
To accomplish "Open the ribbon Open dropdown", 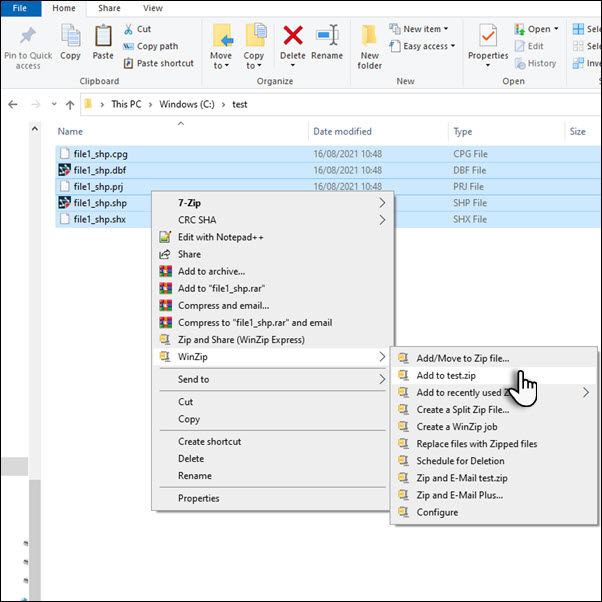I will [x=537, y=29].
